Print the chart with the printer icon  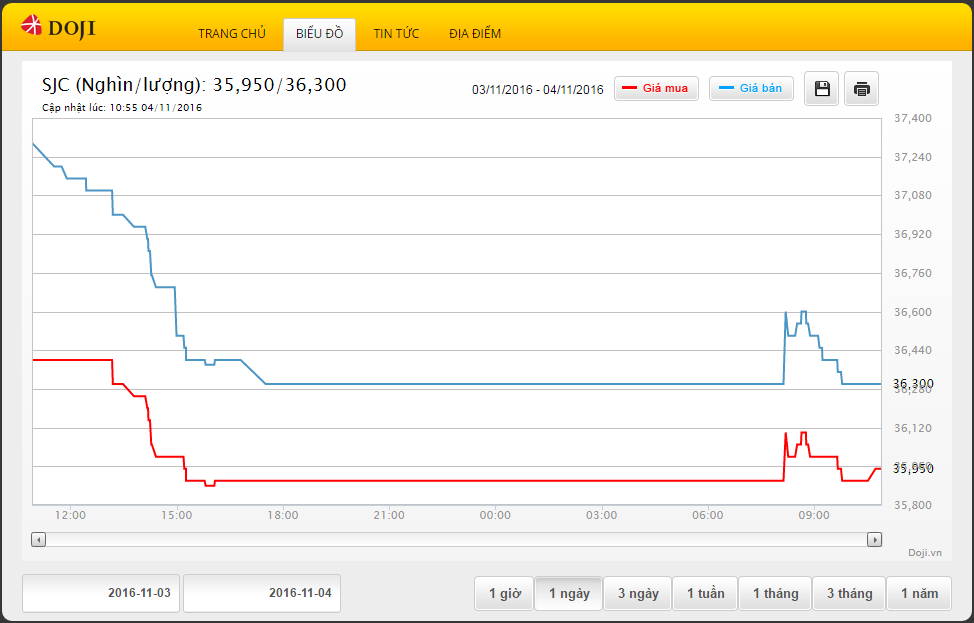862,88
